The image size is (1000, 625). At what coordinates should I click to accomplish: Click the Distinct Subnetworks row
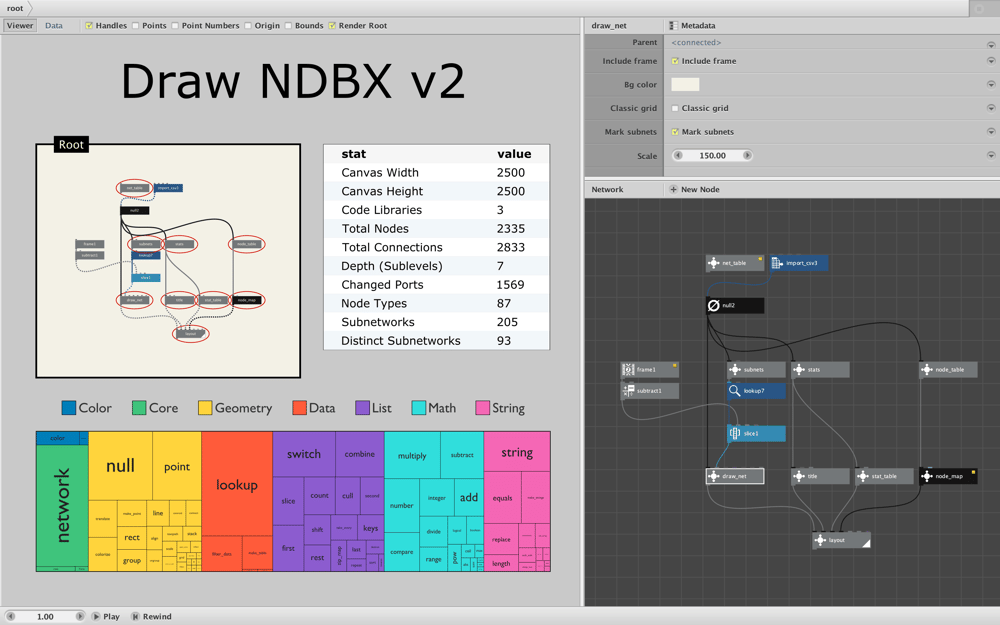[437, 341]
